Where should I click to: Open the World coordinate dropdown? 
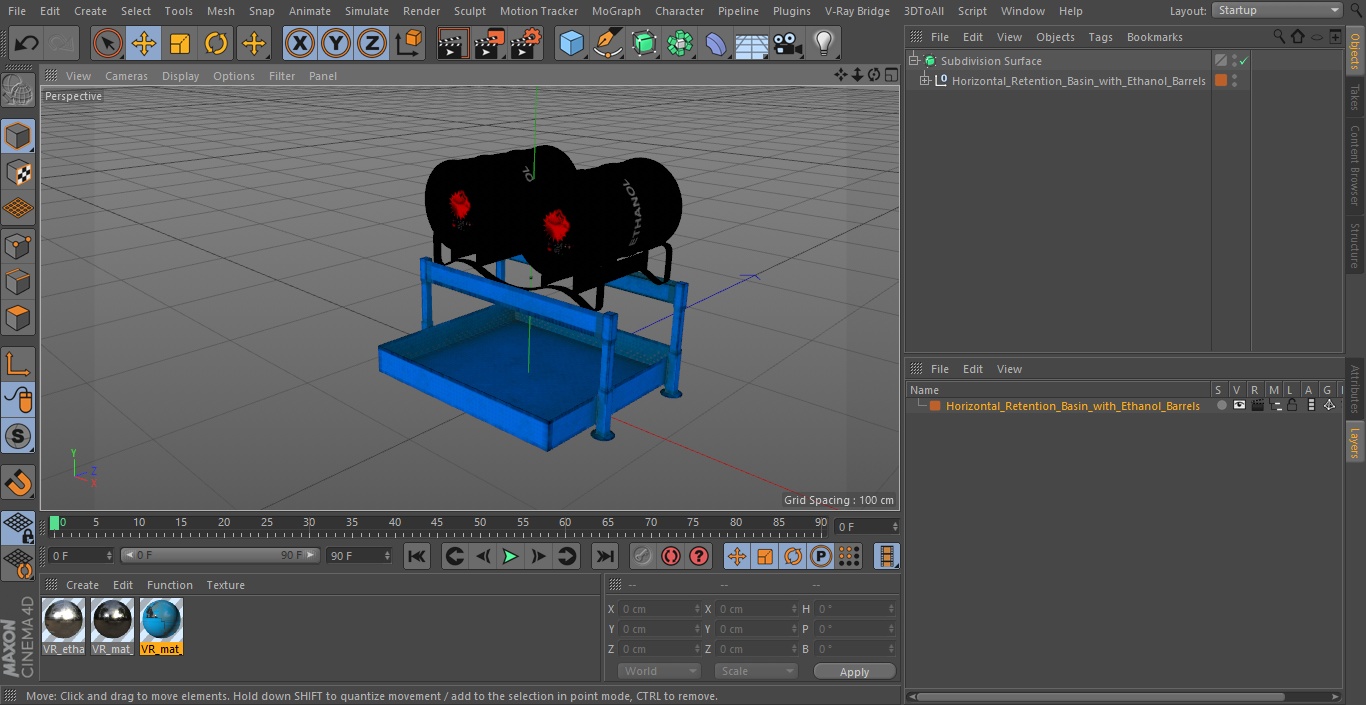pyautogui.click(x=658, y=671)
